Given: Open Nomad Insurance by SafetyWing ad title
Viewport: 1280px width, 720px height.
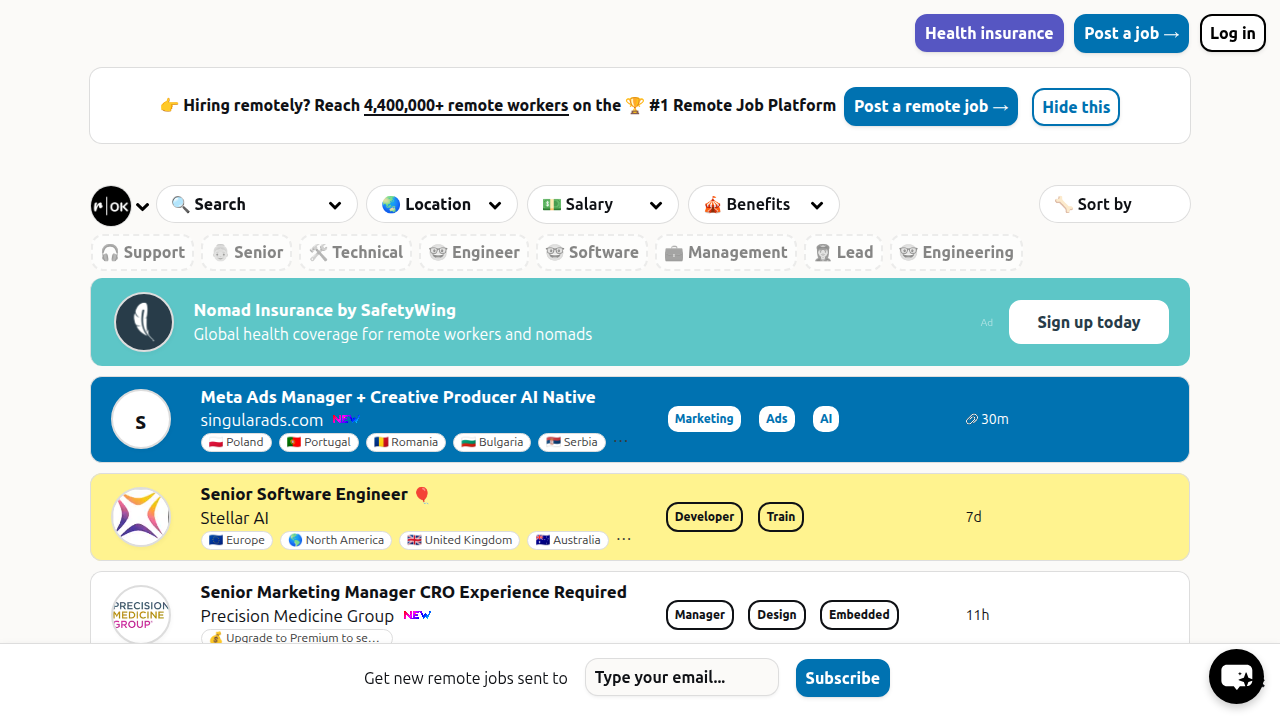Looking at the screenshot, I should pyautogui.click(x=325, y=310).
